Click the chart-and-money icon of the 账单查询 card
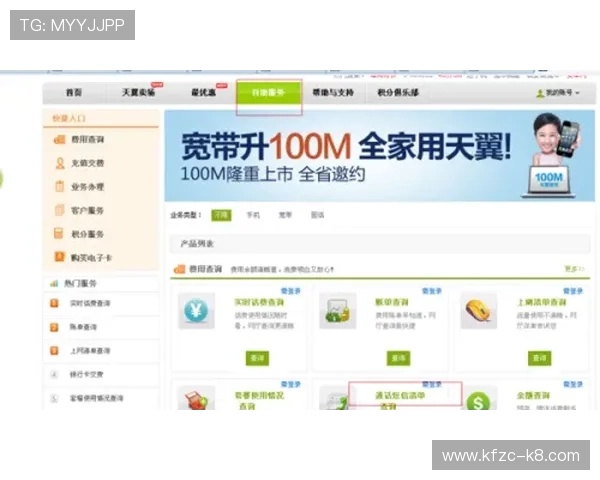 (338, 310)
